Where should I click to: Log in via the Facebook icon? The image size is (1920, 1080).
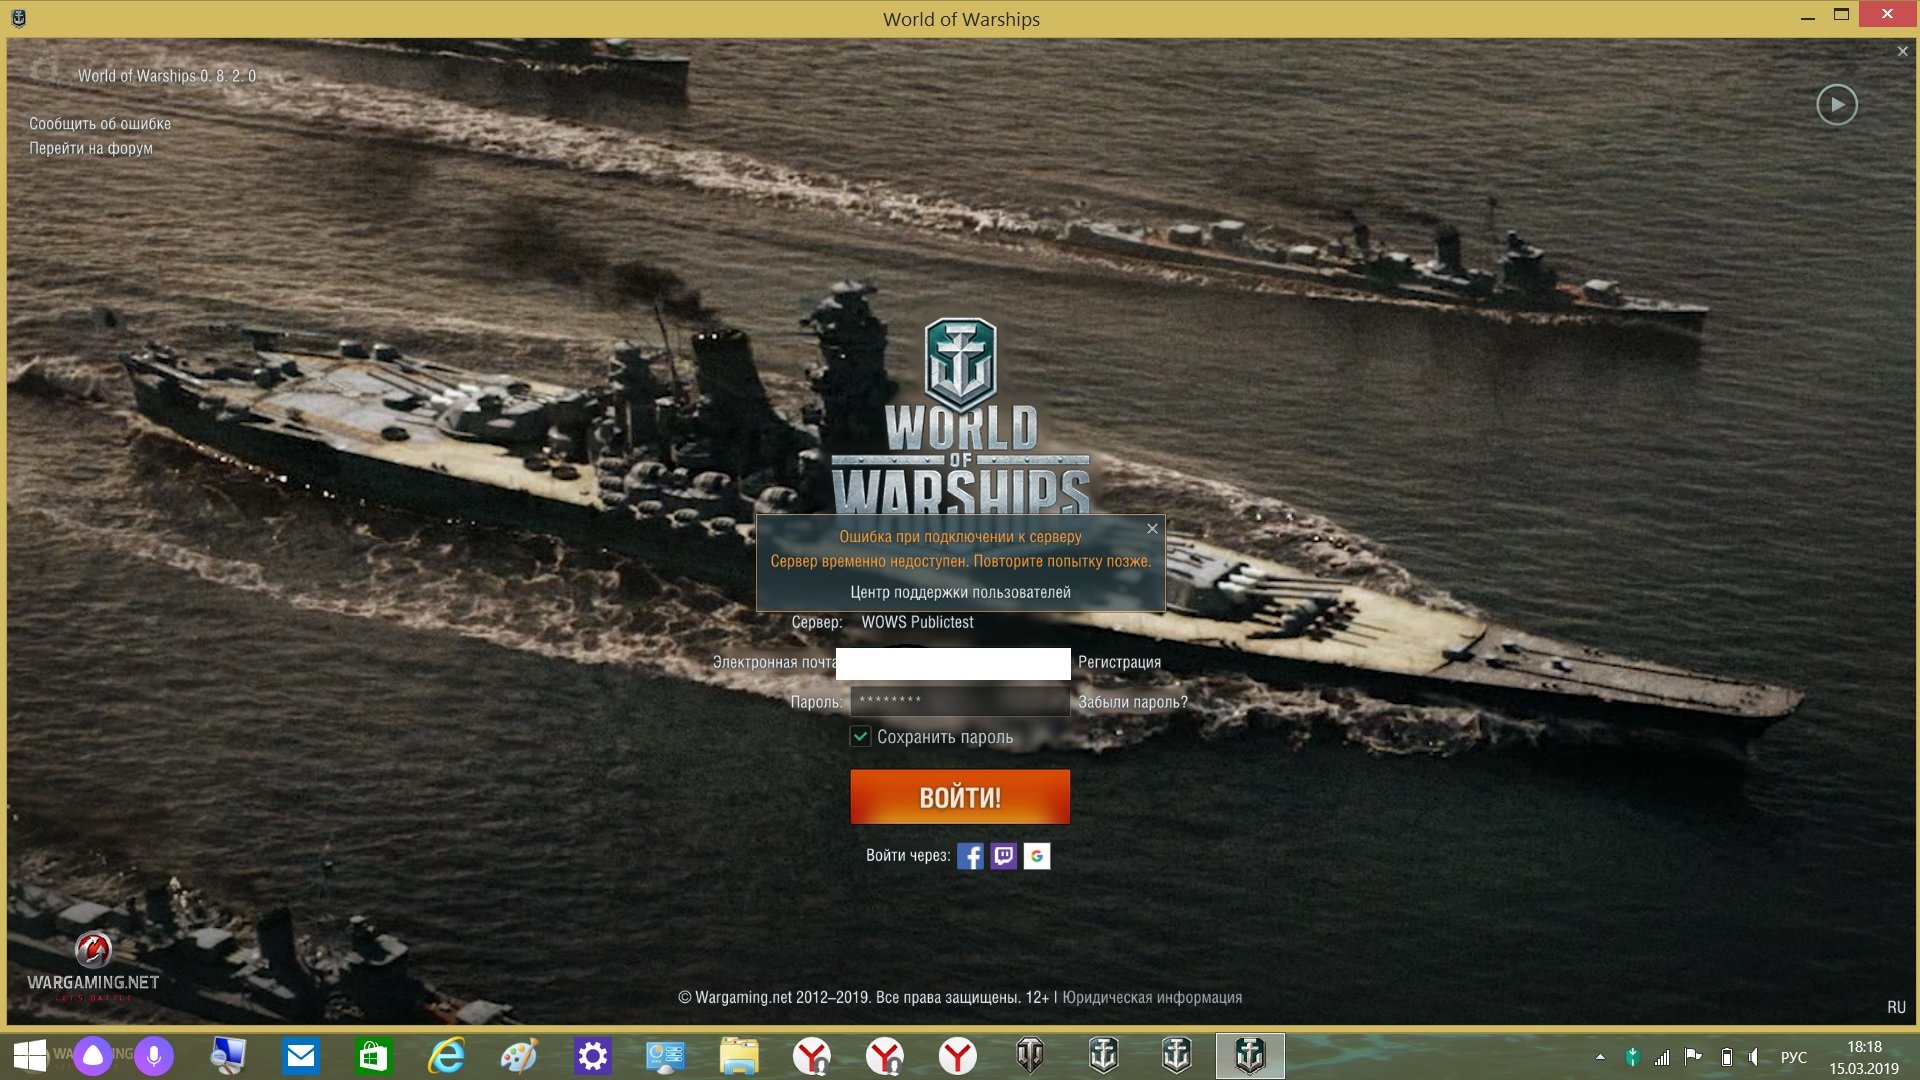pos(970,856)
